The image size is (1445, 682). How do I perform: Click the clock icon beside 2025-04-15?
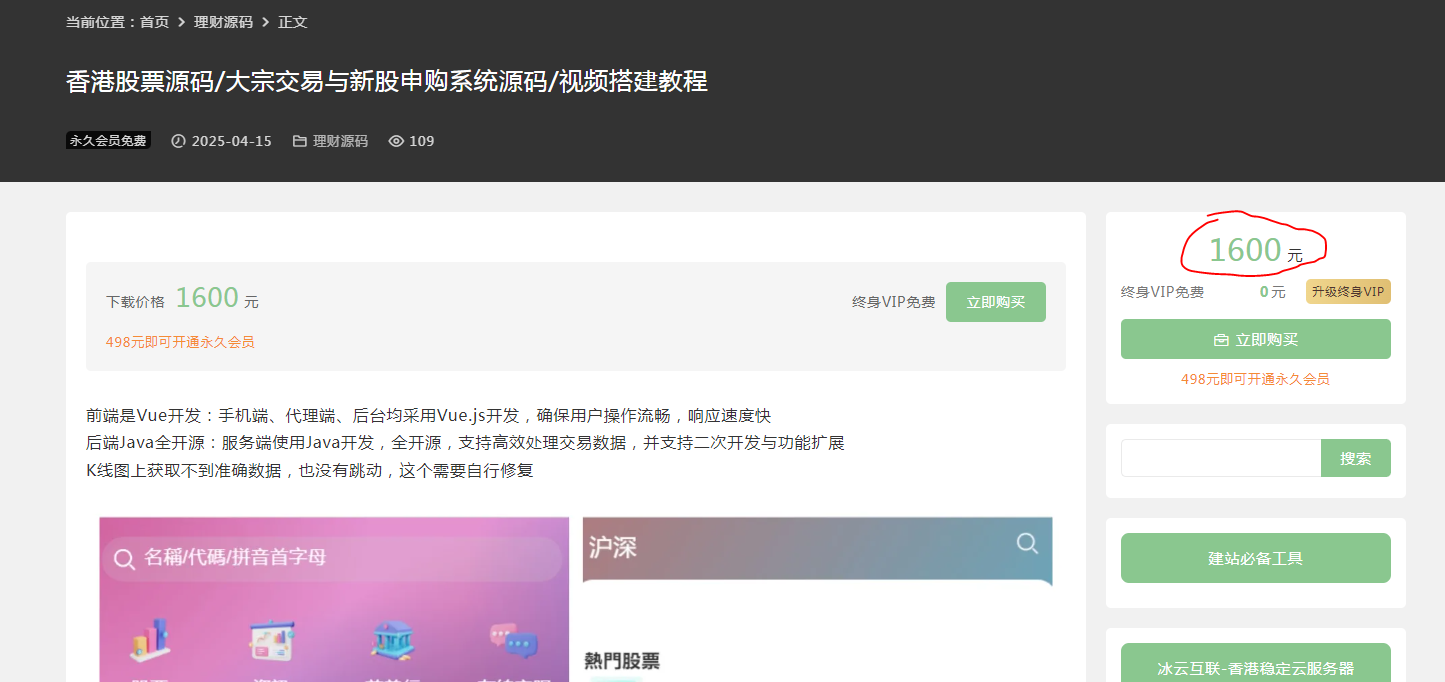coord(179,141)
